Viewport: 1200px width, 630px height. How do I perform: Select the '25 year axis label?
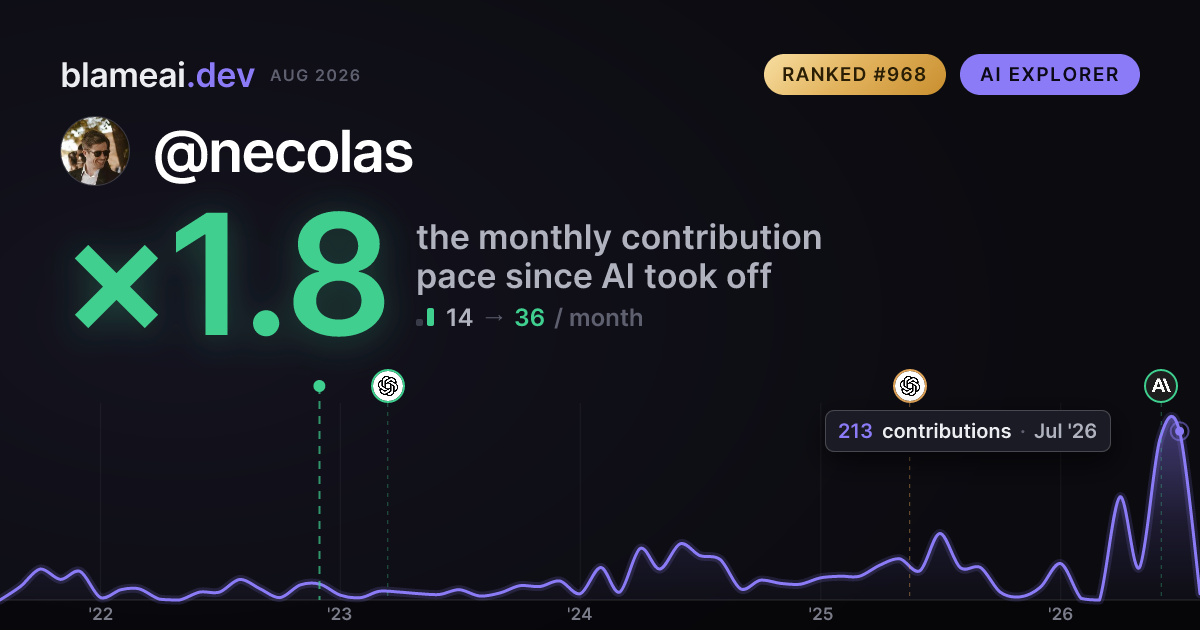(x=820, y=613)
